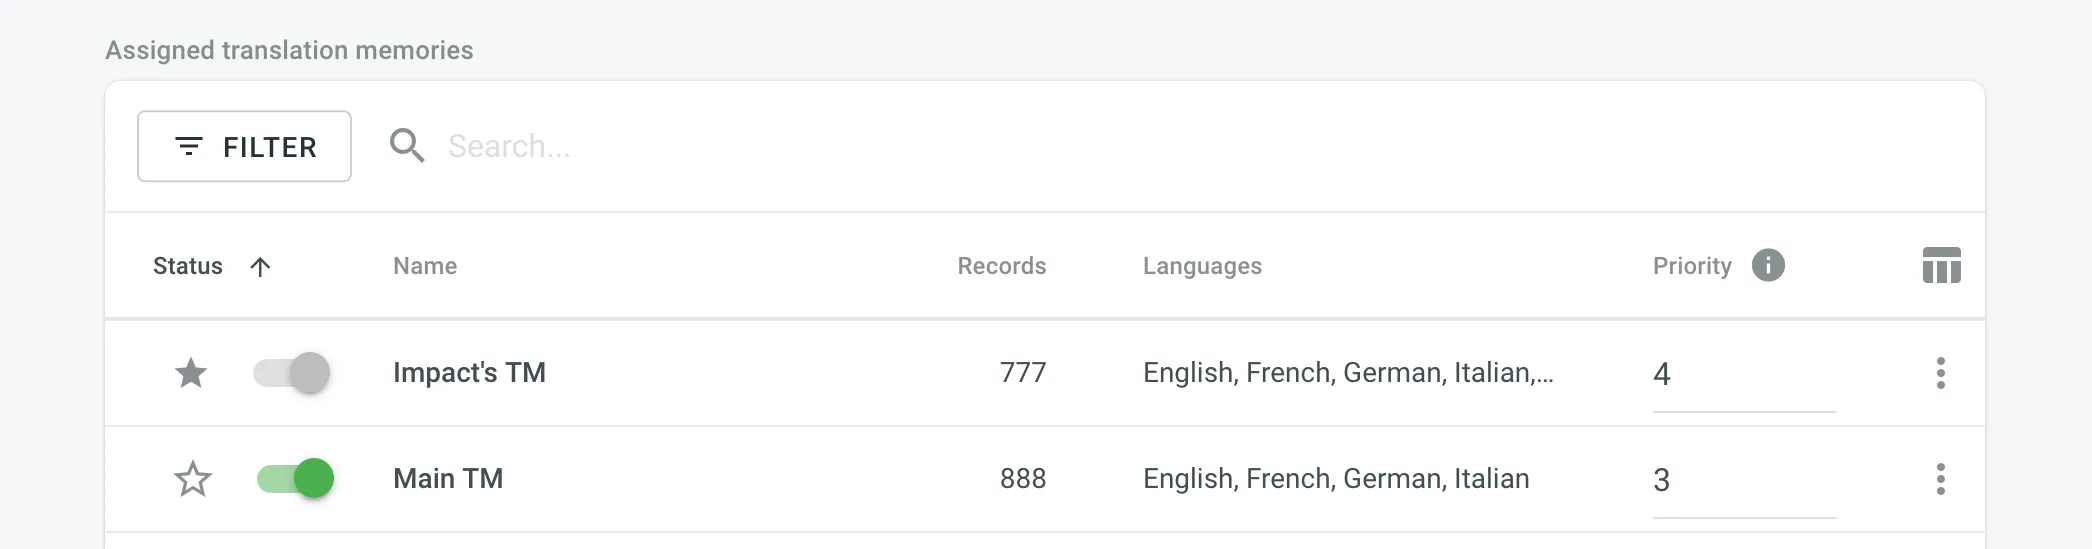
Task: Click the filled star for Impact's TM
Action: (191, 373)
